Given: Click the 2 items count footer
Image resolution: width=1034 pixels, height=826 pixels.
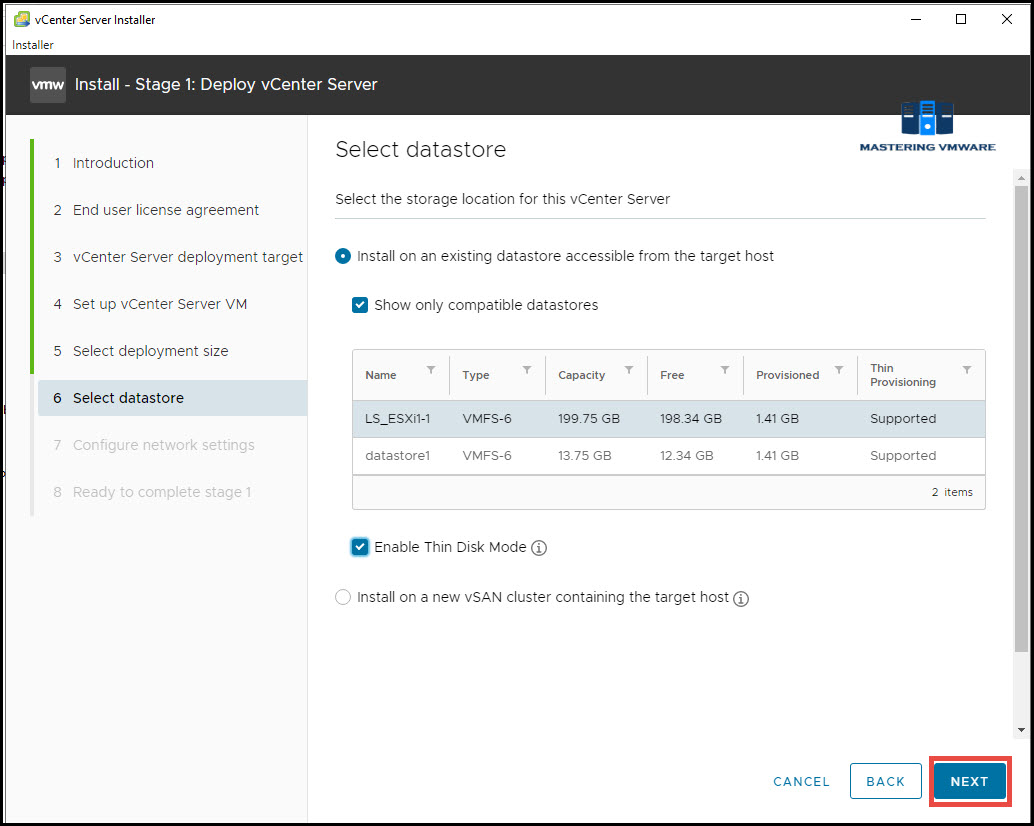Looking at the screenshot, I should [952, 492].
